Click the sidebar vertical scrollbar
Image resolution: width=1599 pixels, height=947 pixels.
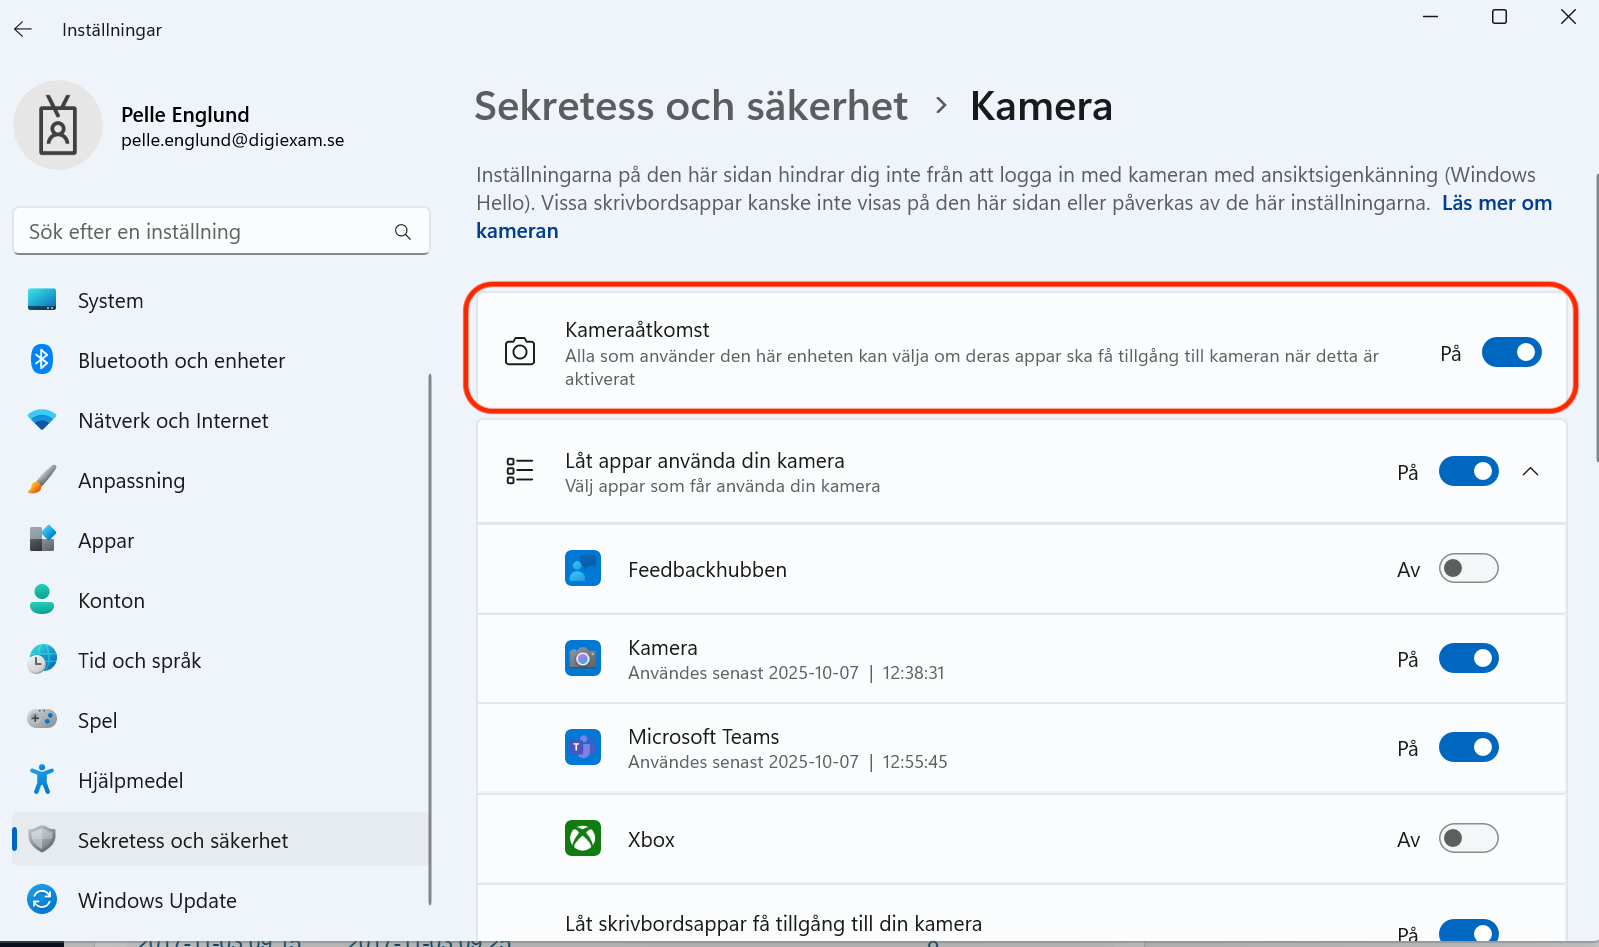click(x=430, y=638)
